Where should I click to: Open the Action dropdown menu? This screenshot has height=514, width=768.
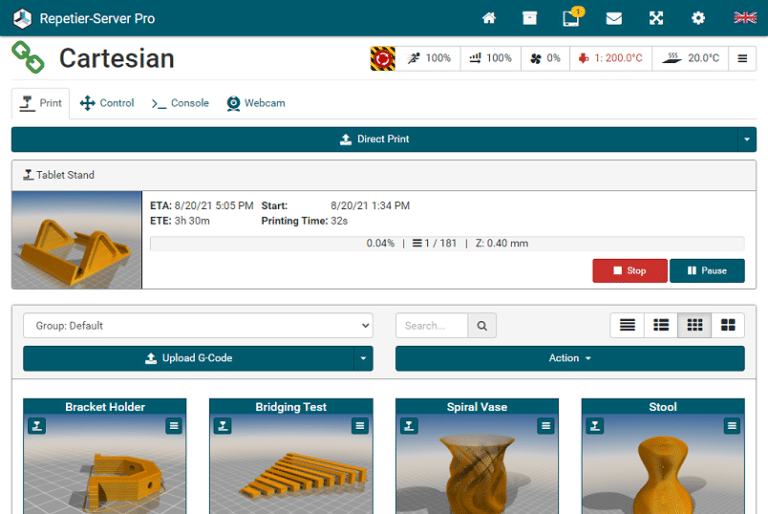[x=569, y=358]
